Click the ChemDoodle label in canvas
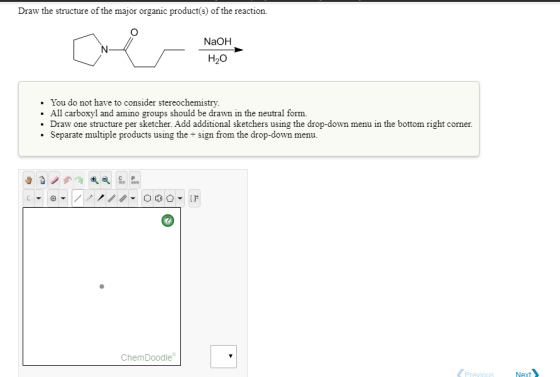Image resolution: width=560 pixels, height=377 pixels. (x=148, y=357)
